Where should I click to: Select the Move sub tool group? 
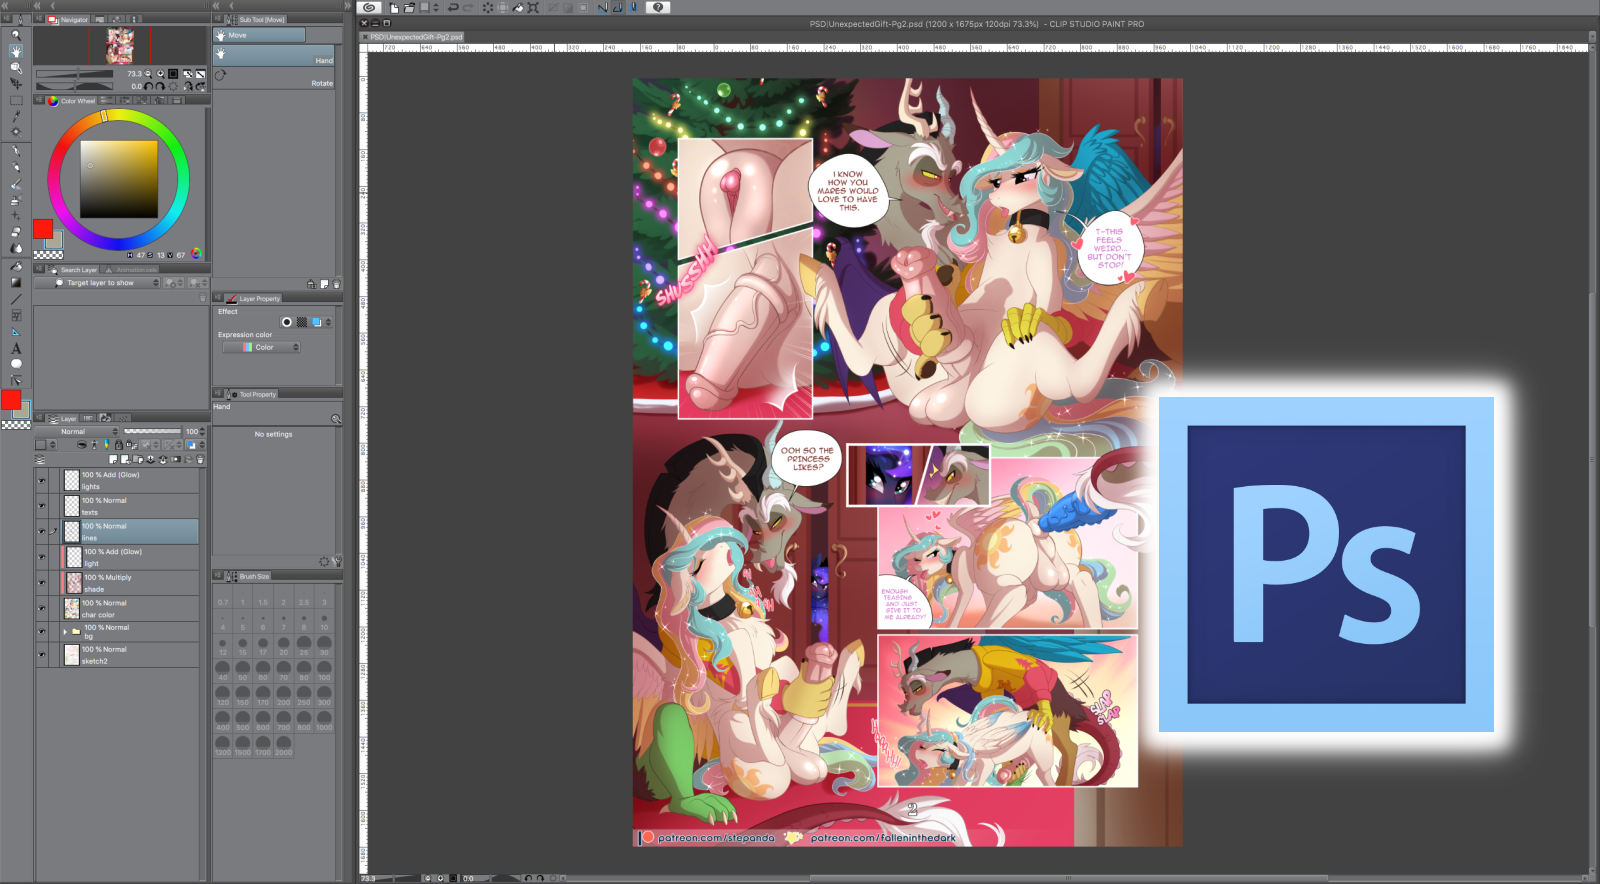(259, 35)
